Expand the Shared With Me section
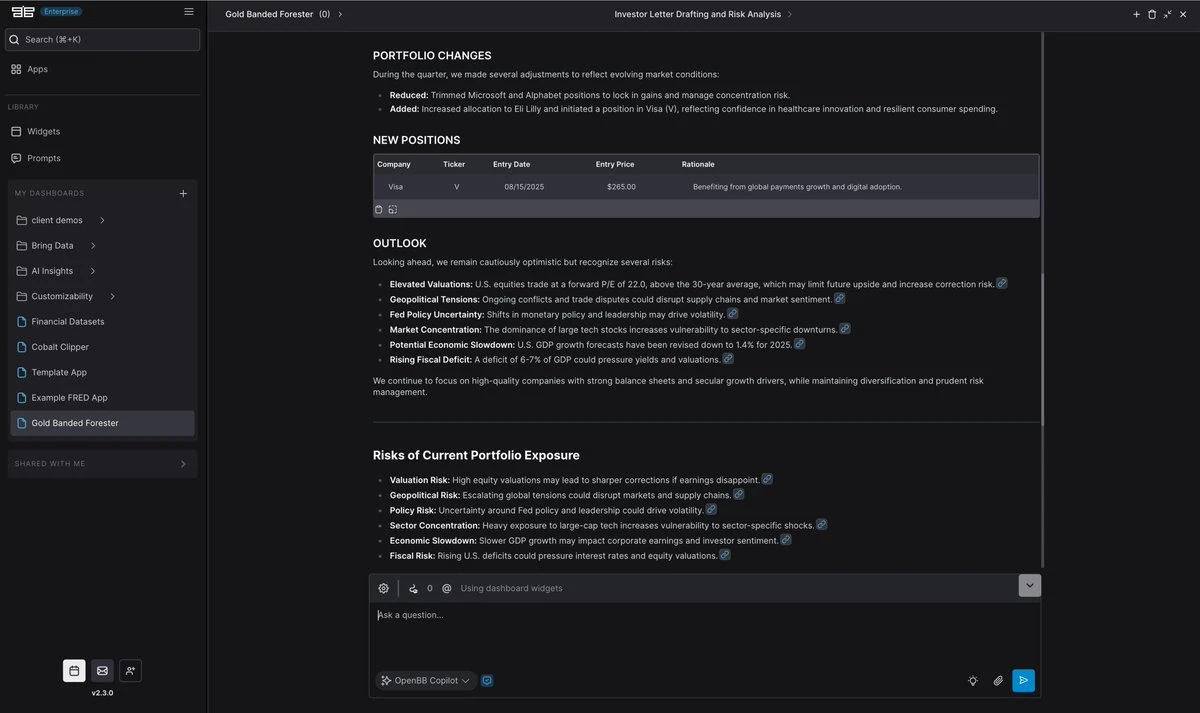 click(183, 464)
